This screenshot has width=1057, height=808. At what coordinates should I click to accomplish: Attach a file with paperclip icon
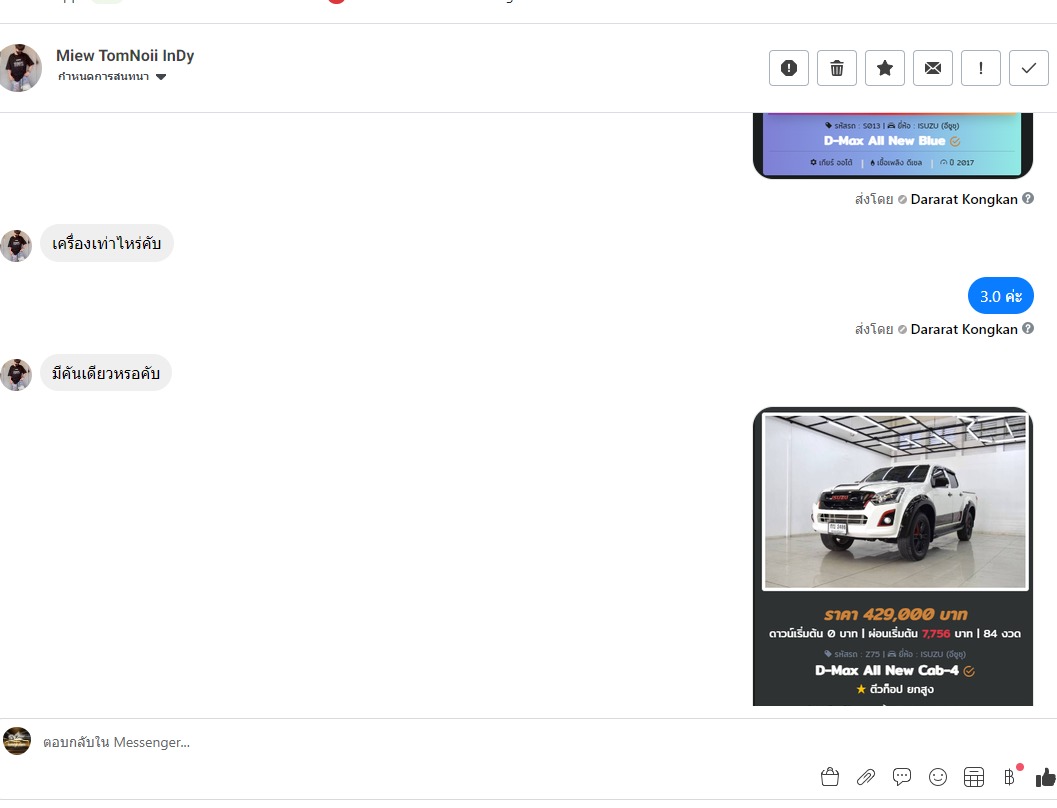click(866, 777)
